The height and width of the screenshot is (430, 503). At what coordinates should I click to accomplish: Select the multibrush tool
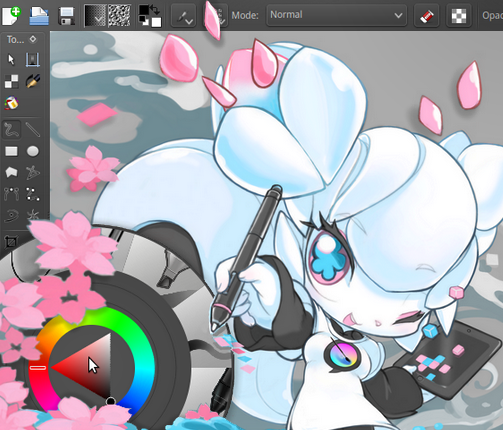[33, 215]
